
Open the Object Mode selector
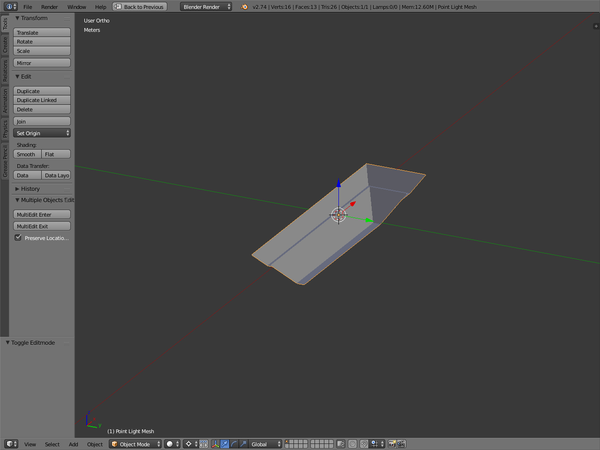tap(134, 443)
